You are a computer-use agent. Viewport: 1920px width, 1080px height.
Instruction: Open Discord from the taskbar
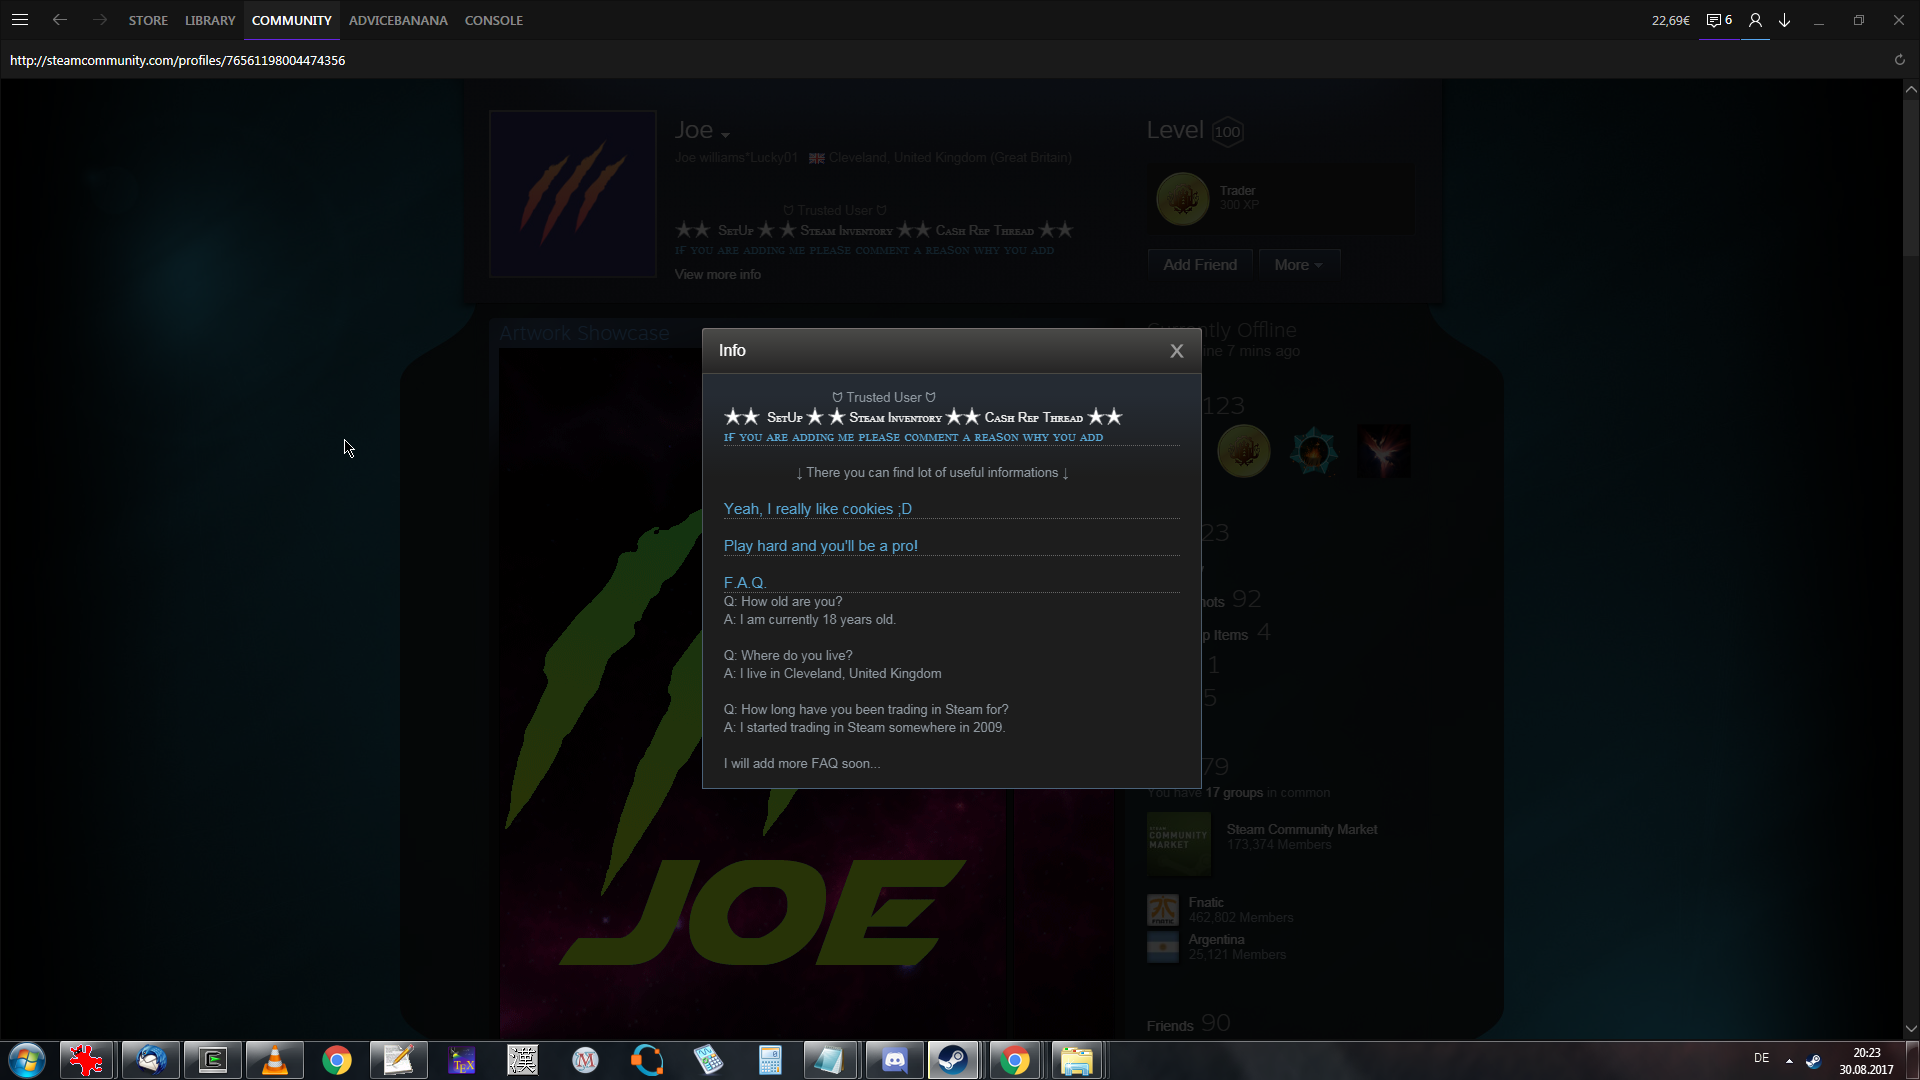(x=894, y=1060)
